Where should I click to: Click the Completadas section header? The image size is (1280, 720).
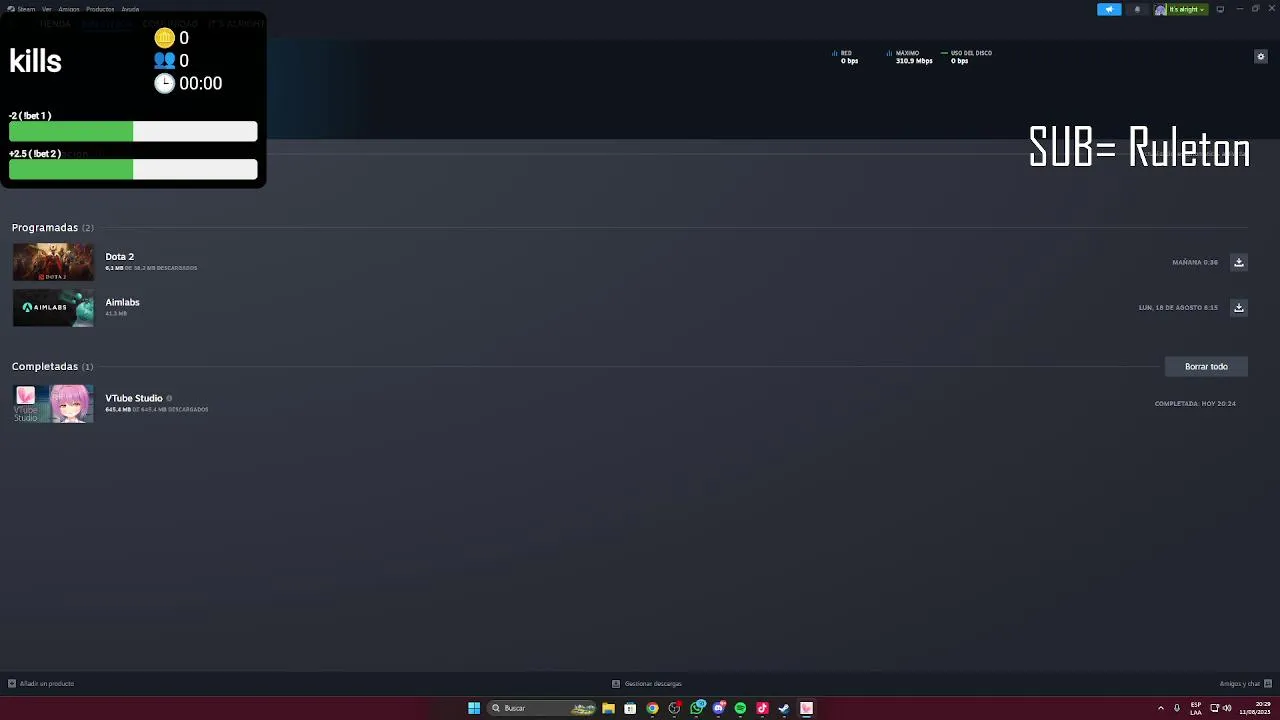pos(52,367)
